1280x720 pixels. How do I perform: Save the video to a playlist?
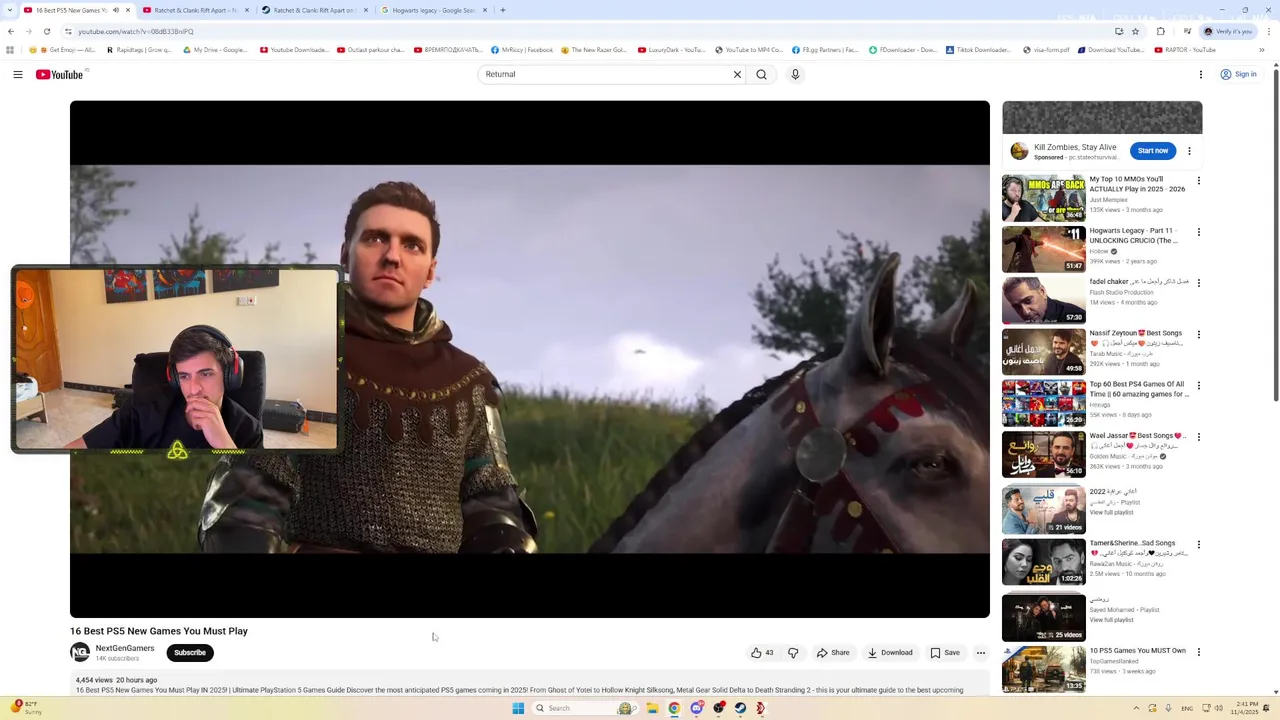[x=945, y=653]
